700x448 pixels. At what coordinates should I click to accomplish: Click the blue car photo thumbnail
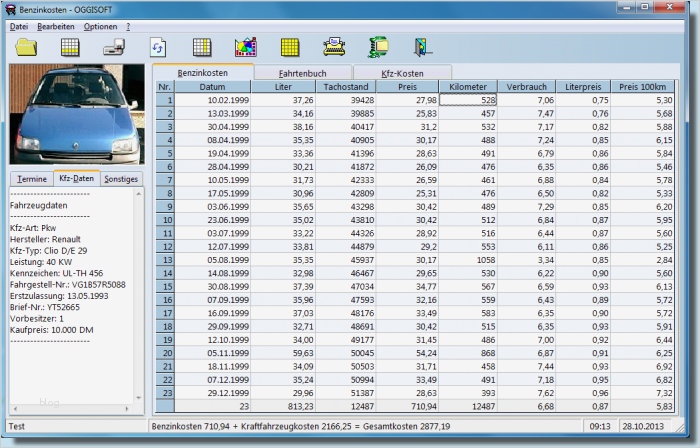click(x=76, y=114)
